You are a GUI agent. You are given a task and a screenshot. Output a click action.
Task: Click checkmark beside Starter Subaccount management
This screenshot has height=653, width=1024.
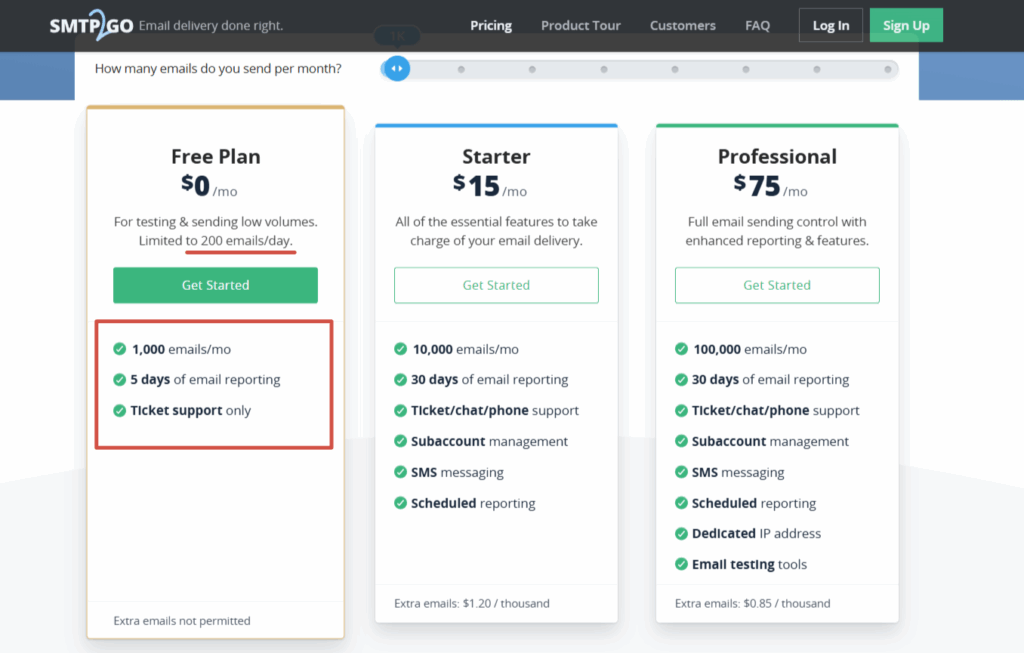[x=400, y=441]
